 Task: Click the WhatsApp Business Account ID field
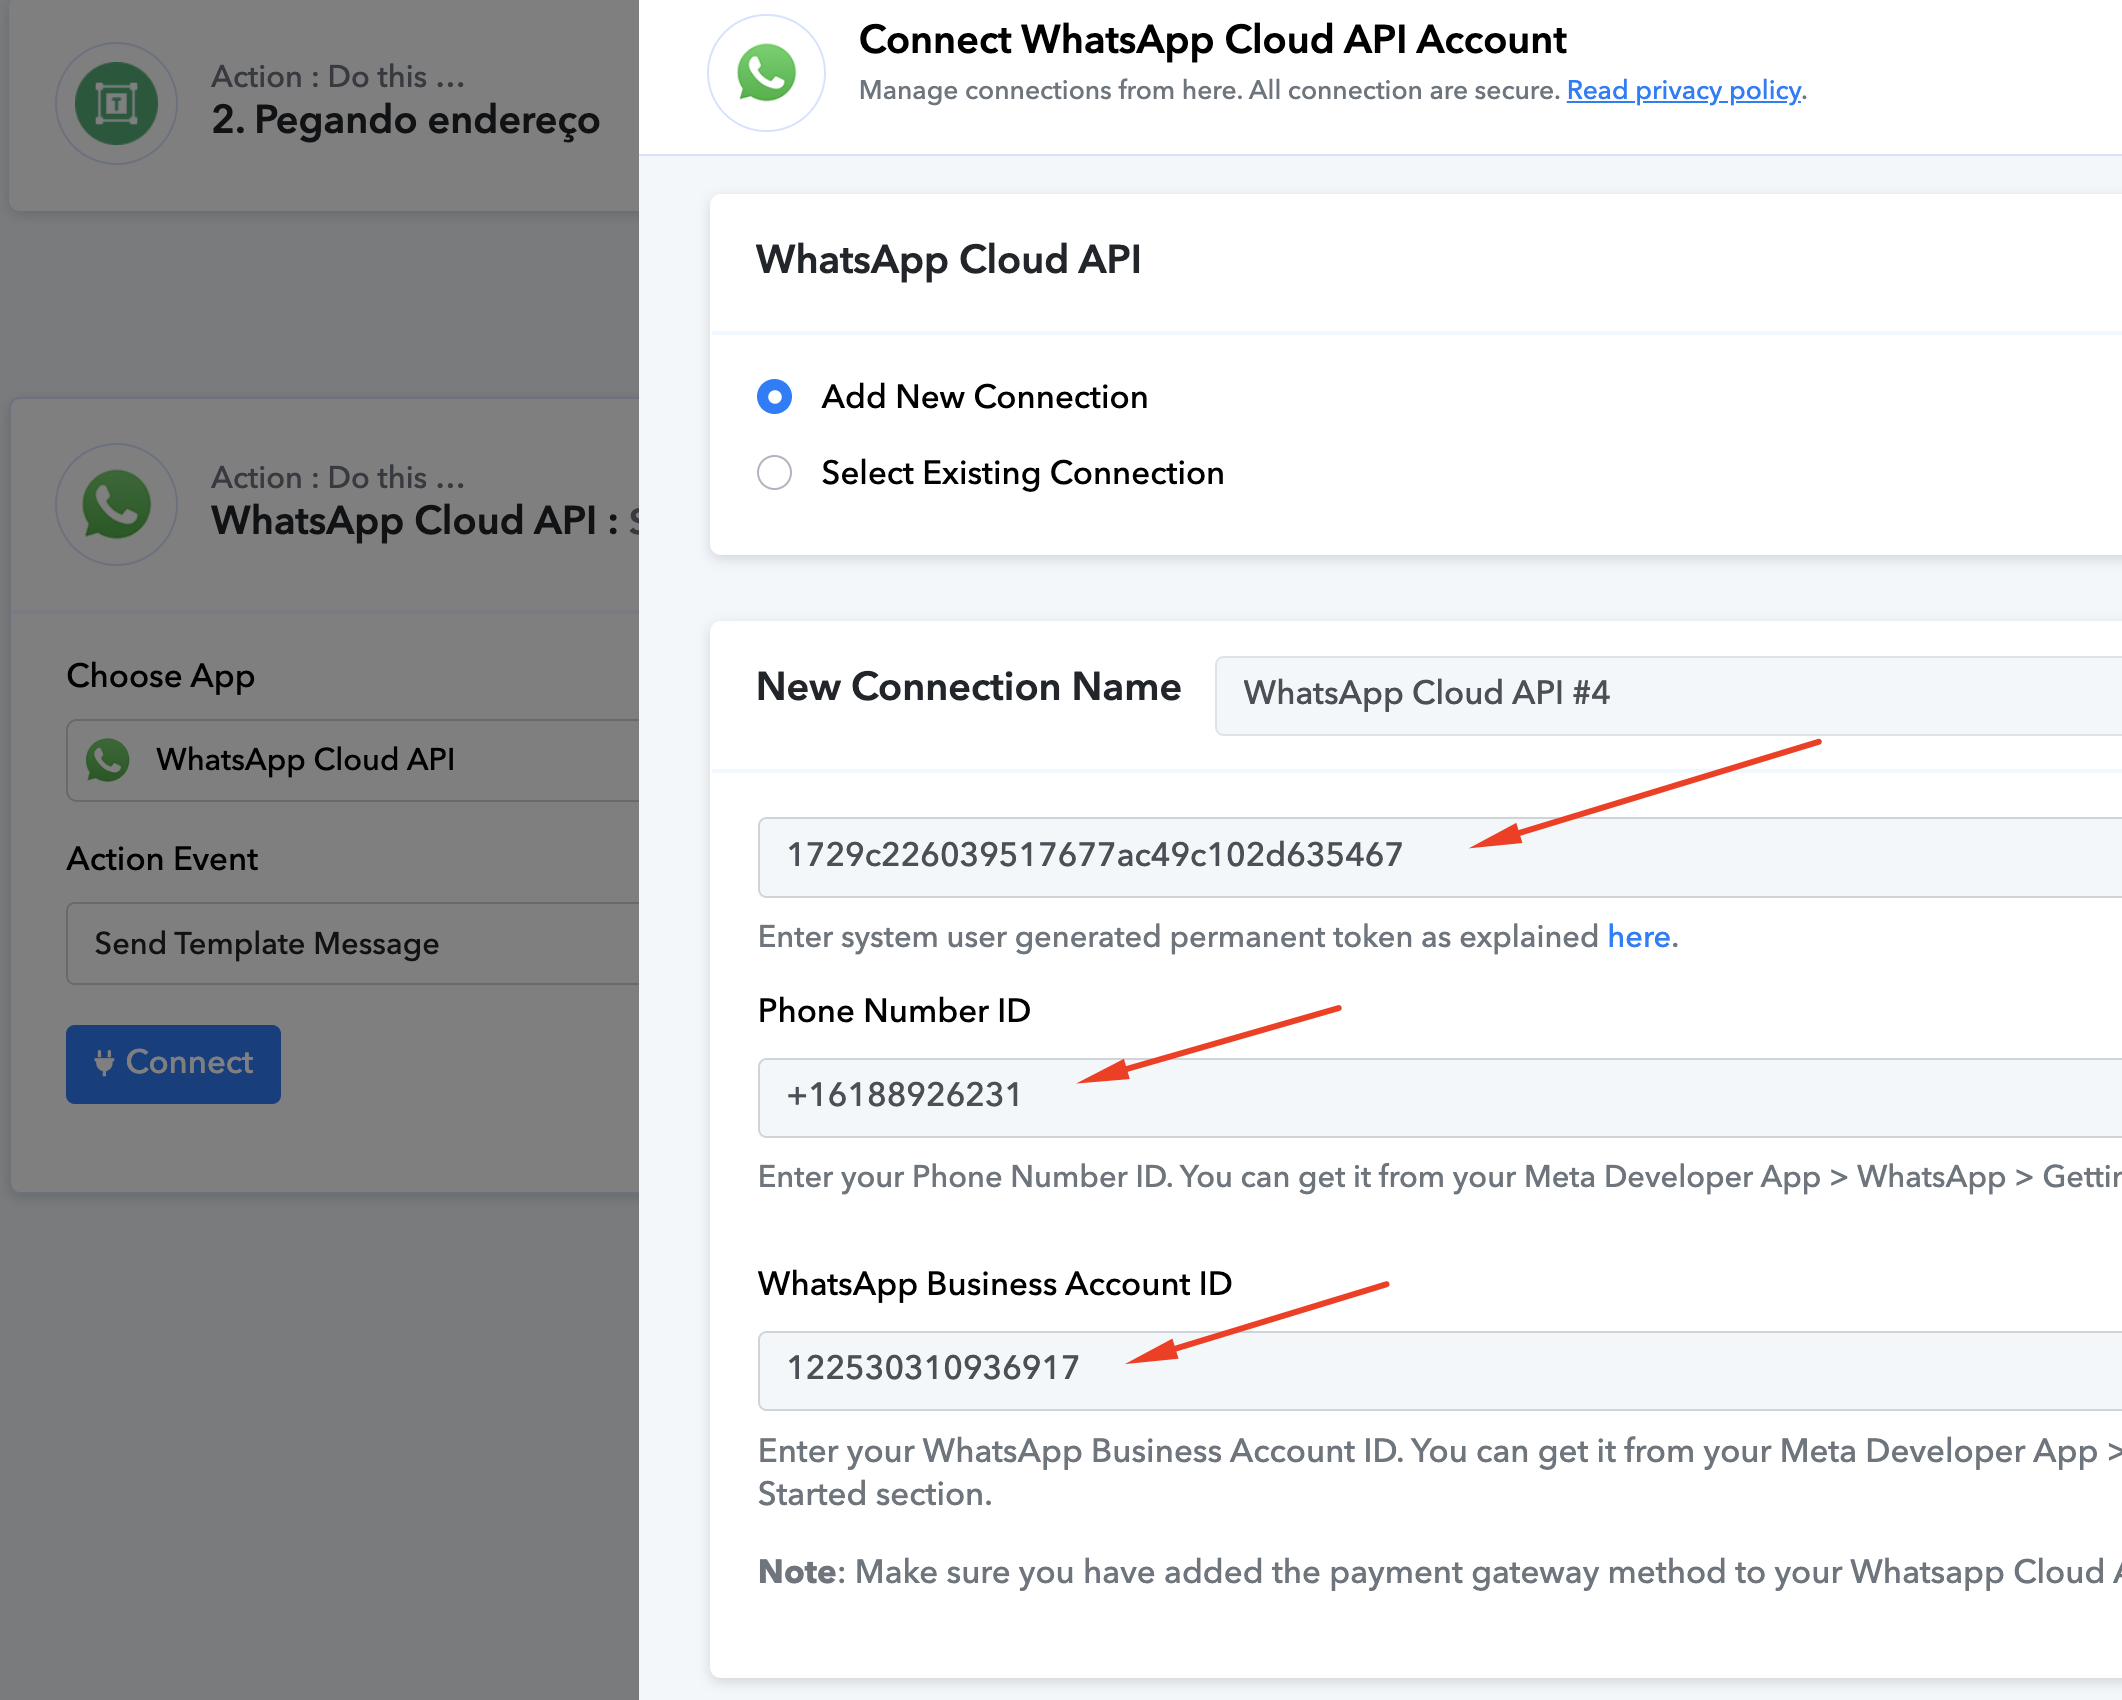[1440, 1370]
